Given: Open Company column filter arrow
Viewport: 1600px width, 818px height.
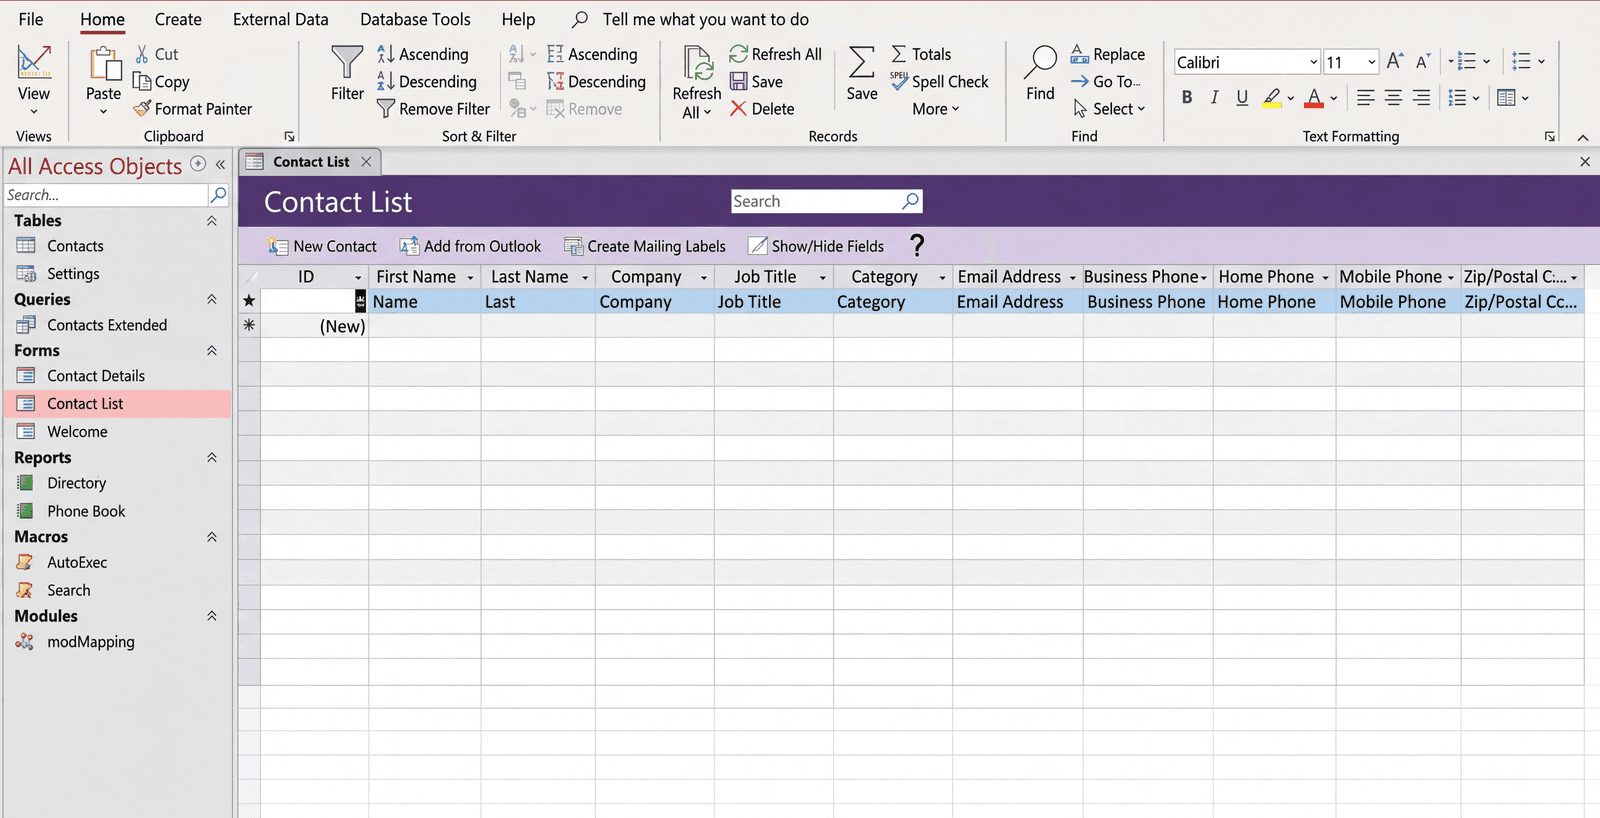Looking at the screenshot, I should (x=703, y=277).
